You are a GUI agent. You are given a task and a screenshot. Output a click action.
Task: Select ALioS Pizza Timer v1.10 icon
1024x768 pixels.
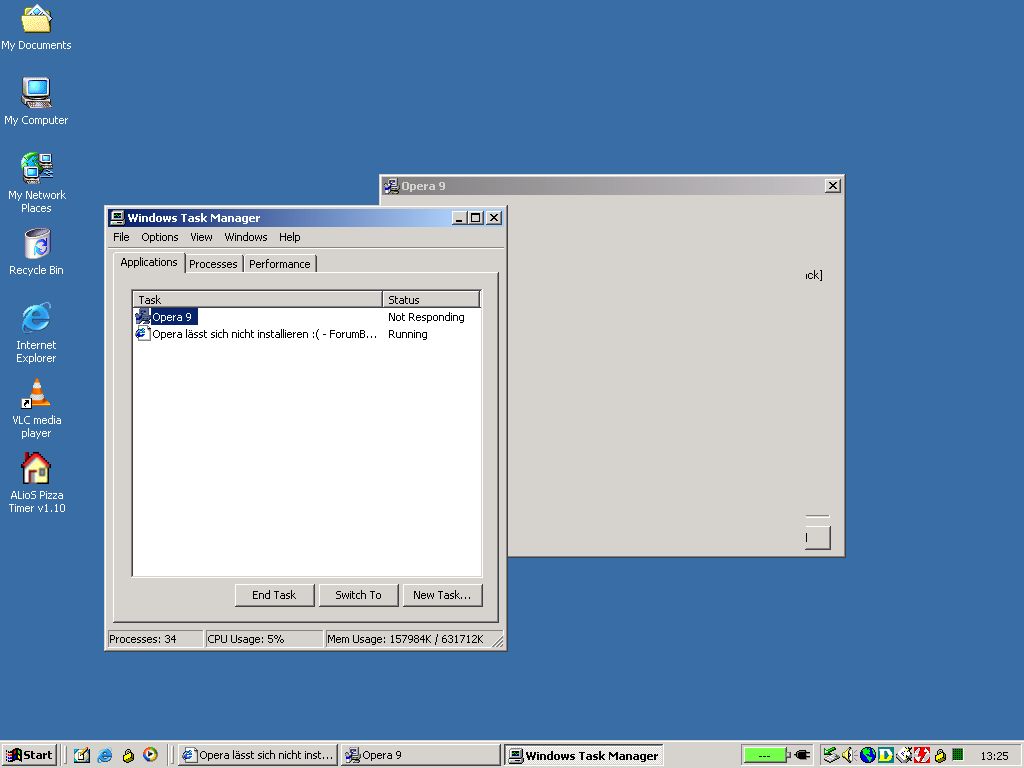click(x=36, y=483)
